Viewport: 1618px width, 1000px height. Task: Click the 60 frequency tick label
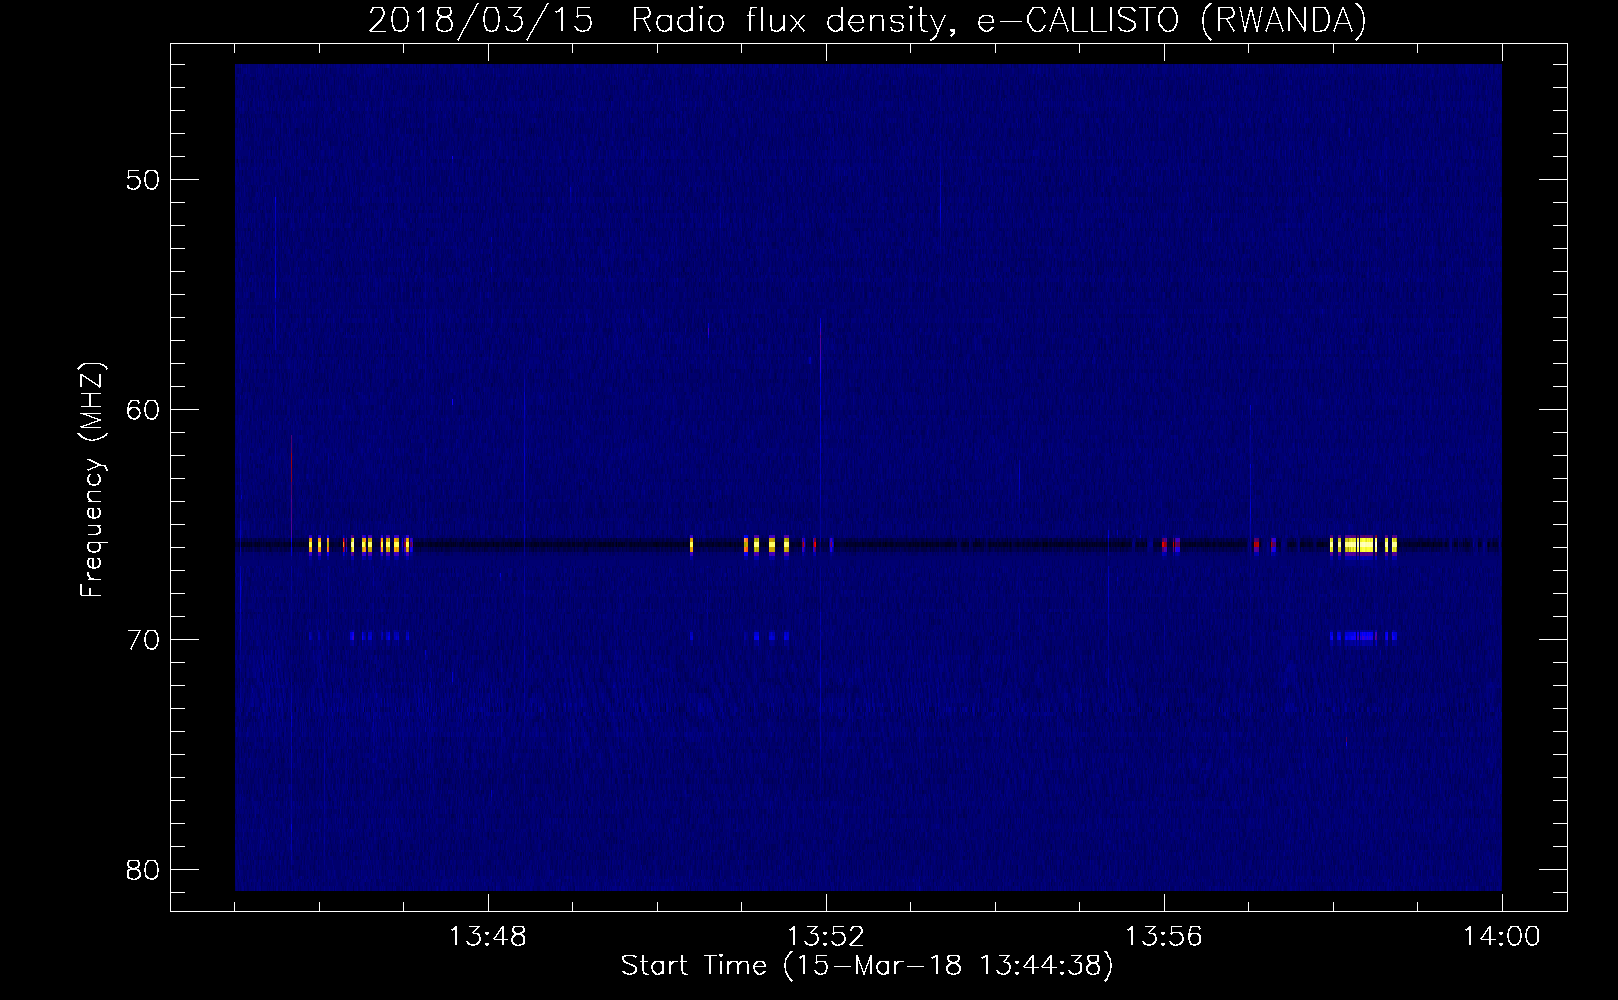pos(144,409)
